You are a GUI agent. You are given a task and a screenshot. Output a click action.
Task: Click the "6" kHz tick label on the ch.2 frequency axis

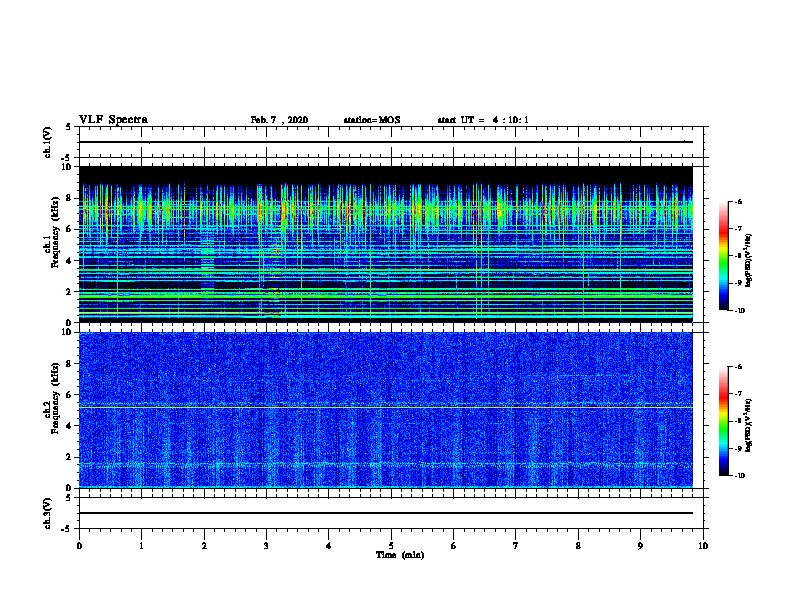coord(69,395)
